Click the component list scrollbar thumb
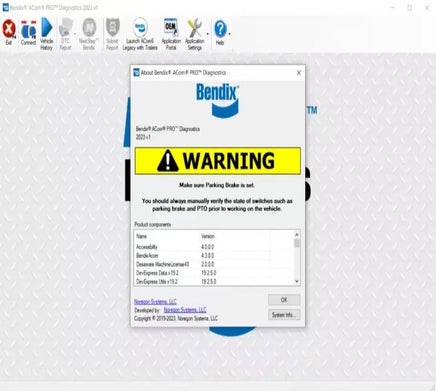 [x=297, y=243]
